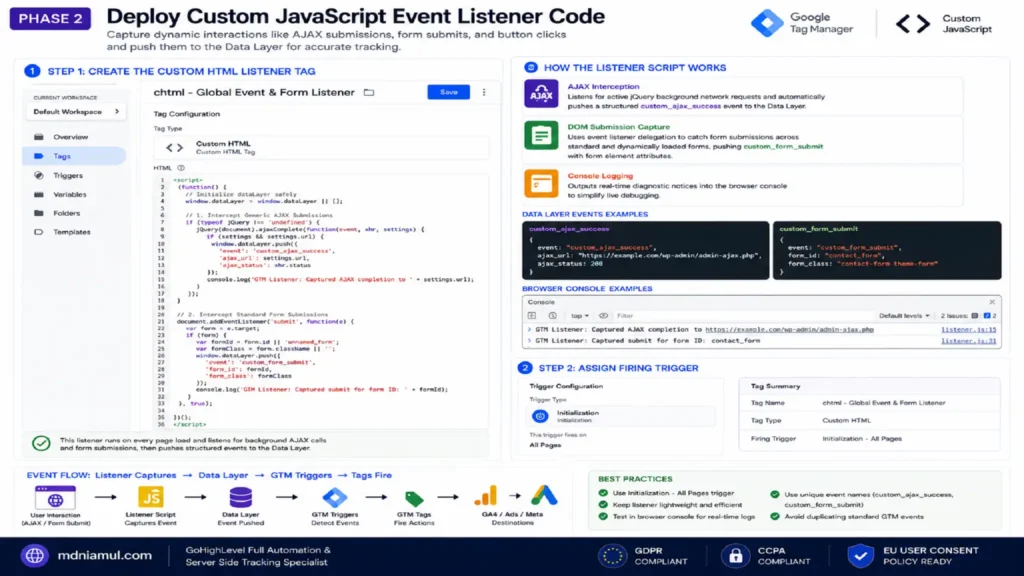Image resolution: width=1024 pixels, height=576 pixels.
Task: Click the 'GoHighLevel Full Automation' footer text
Action: tap(258, 550)
